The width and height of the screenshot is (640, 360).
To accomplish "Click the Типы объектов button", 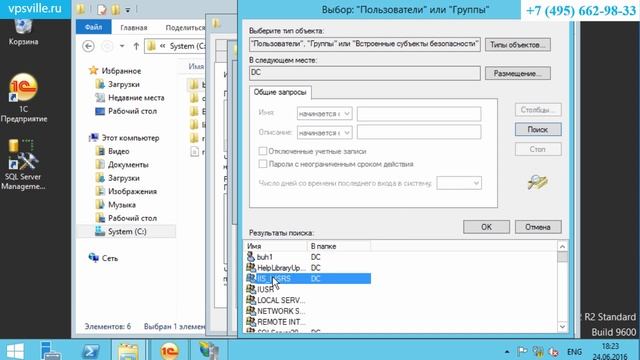I will tap(518, 44).
